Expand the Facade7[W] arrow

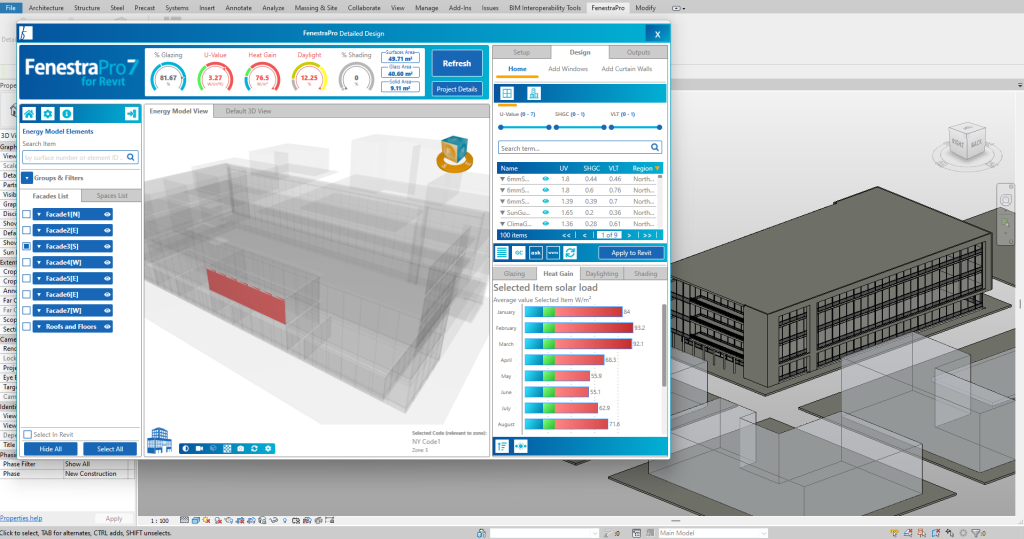39,310
